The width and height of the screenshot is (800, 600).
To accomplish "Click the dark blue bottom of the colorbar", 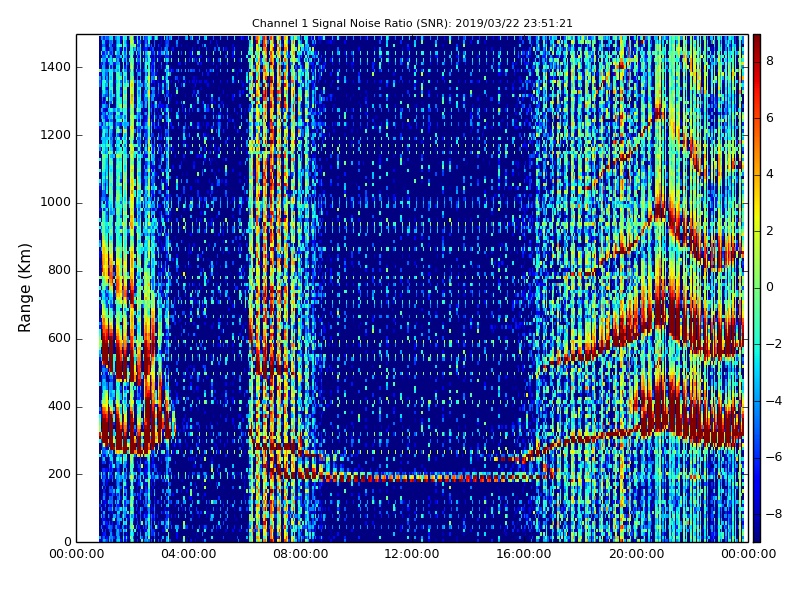I will coord(757,531).
